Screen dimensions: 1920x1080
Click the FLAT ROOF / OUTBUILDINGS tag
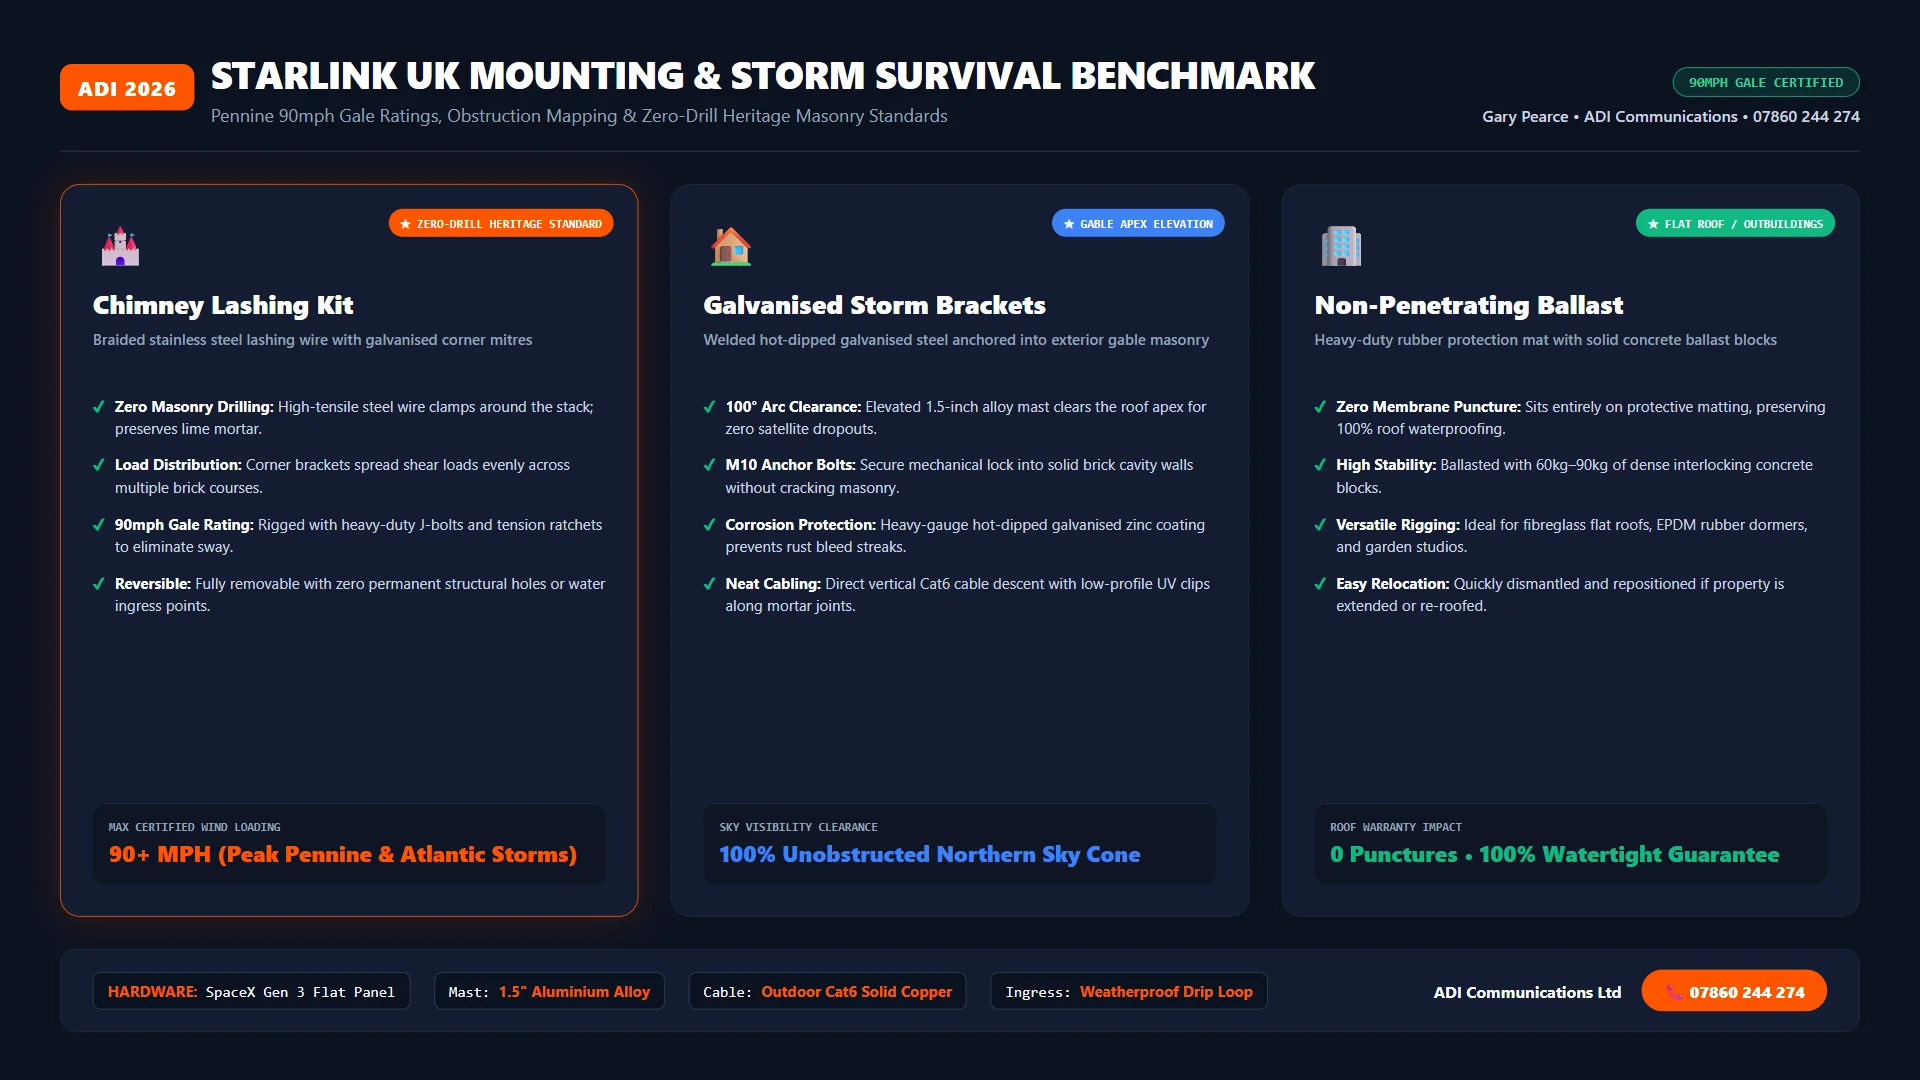click(x=1735, y=224)
